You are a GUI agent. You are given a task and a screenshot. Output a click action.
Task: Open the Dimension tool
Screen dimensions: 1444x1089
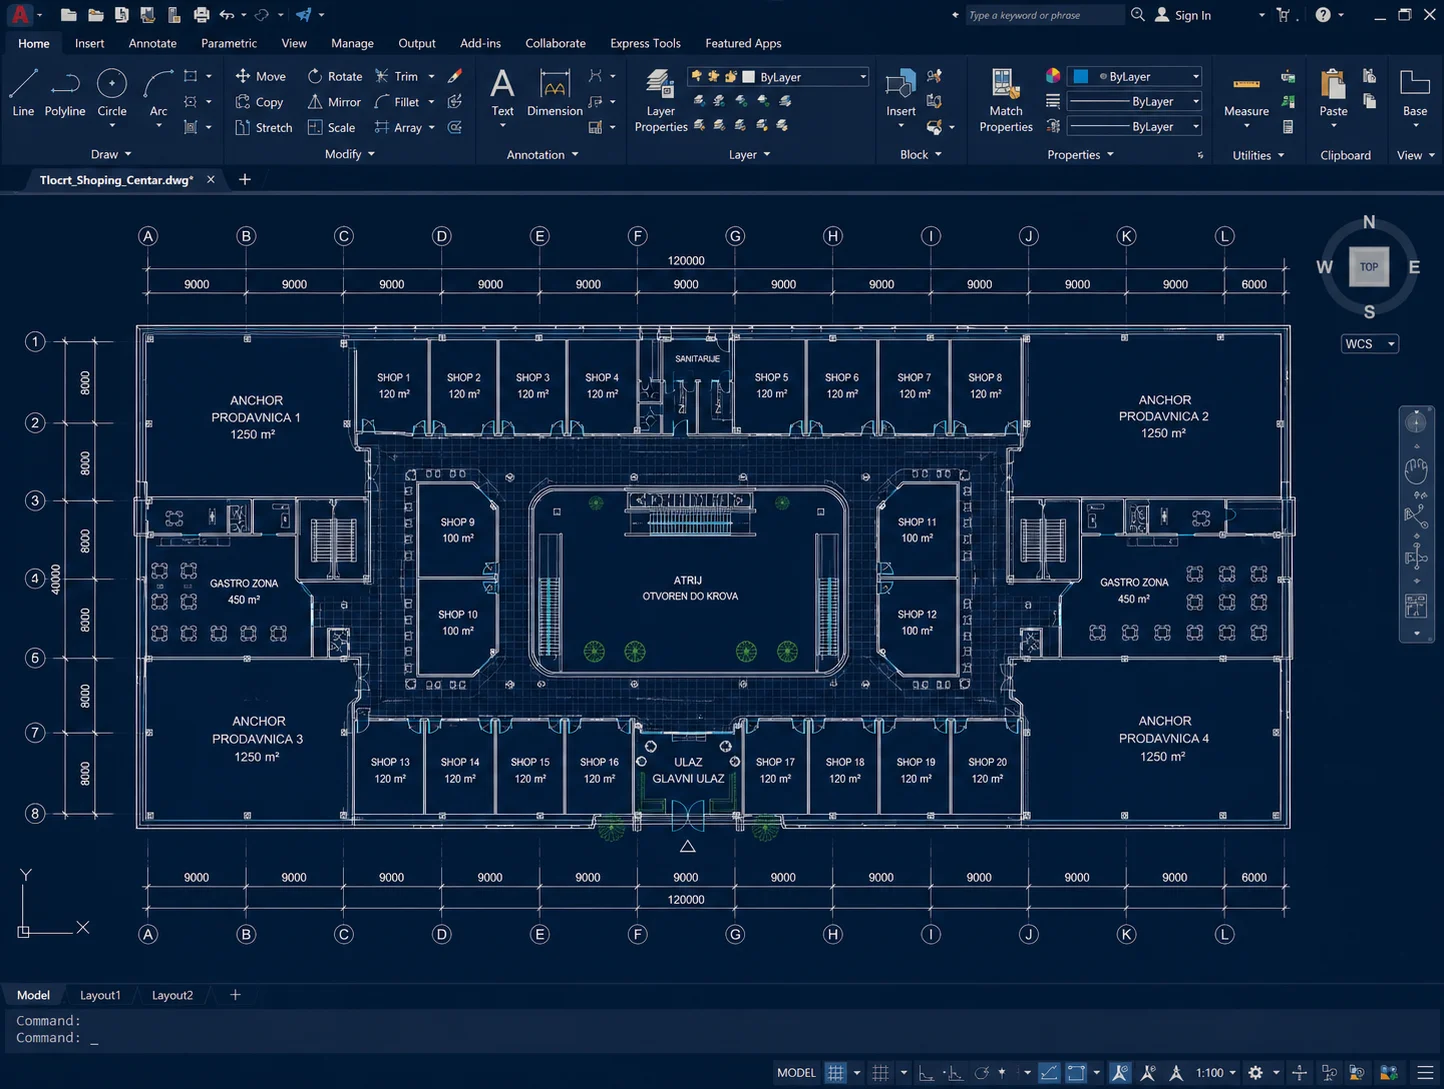(x=554, y=93)
